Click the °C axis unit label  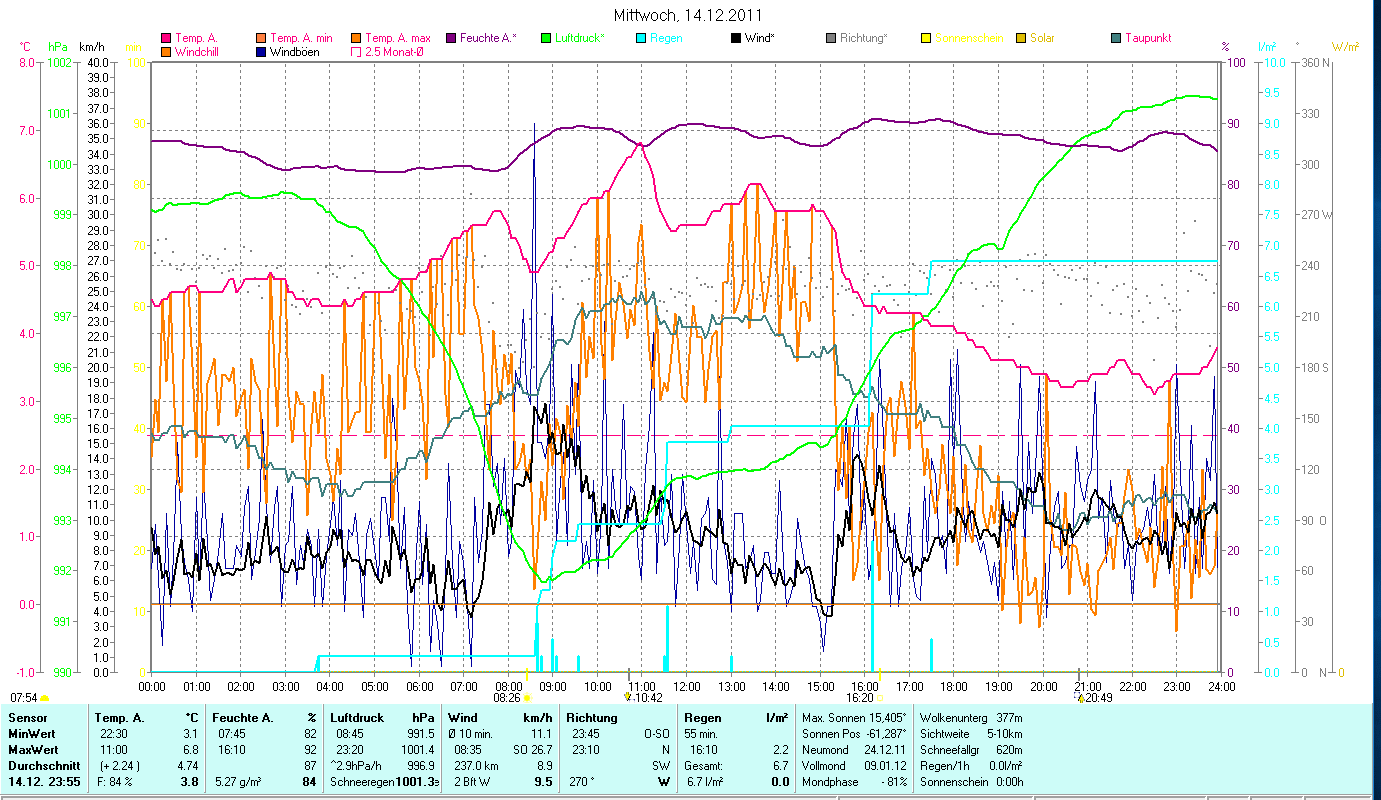pyautogui.click(x=25, y=46)
